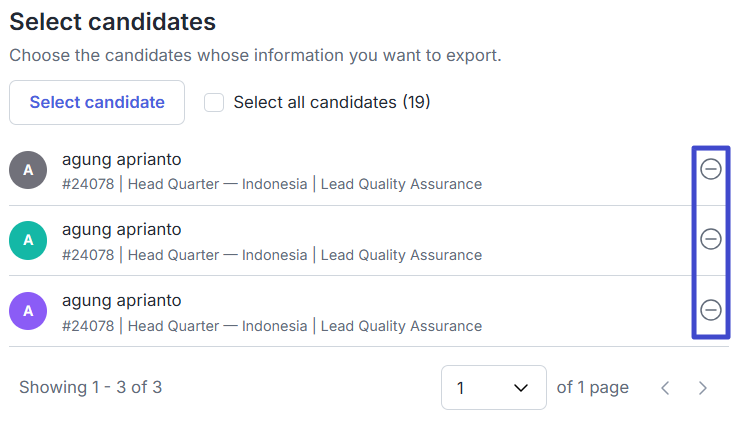This screenshot has height=426, width=741.
Task: Go to the next page arrow
Action: 703,388
